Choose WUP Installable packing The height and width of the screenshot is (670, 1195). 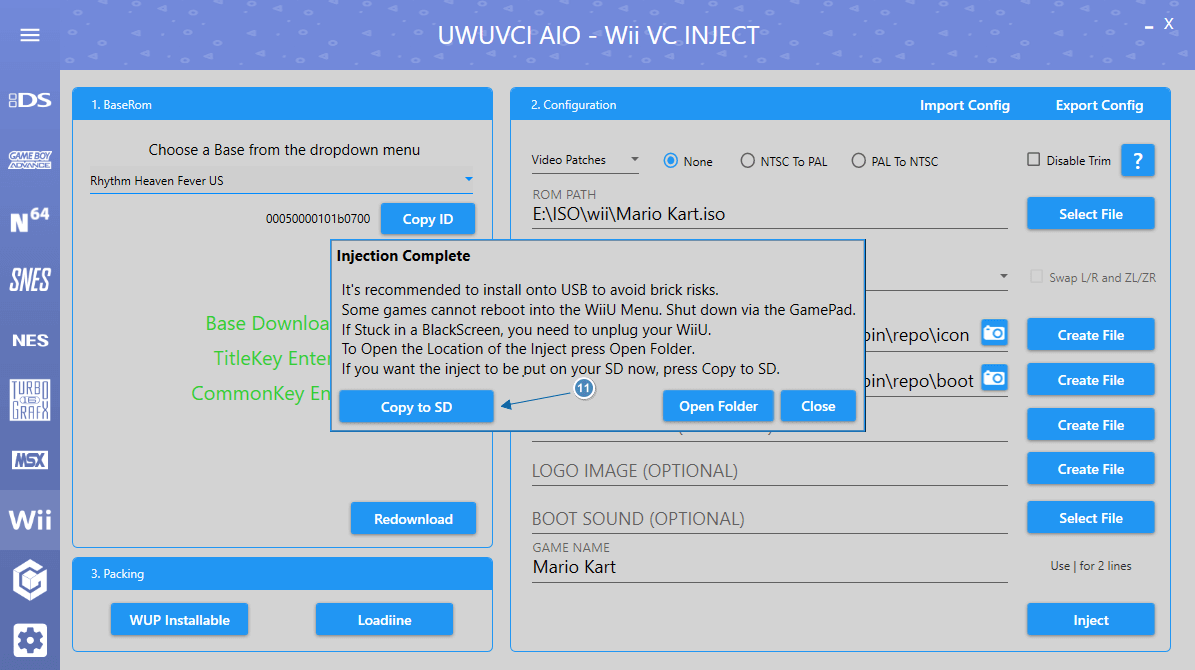(x=180, y=620)
